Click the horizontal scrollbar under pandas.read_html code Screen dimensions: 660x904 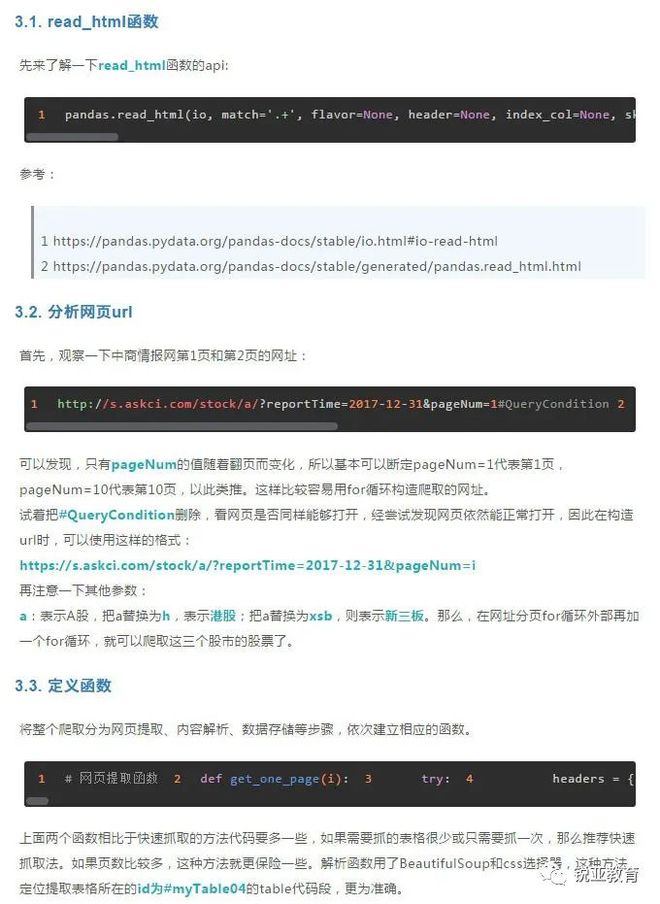72,137
